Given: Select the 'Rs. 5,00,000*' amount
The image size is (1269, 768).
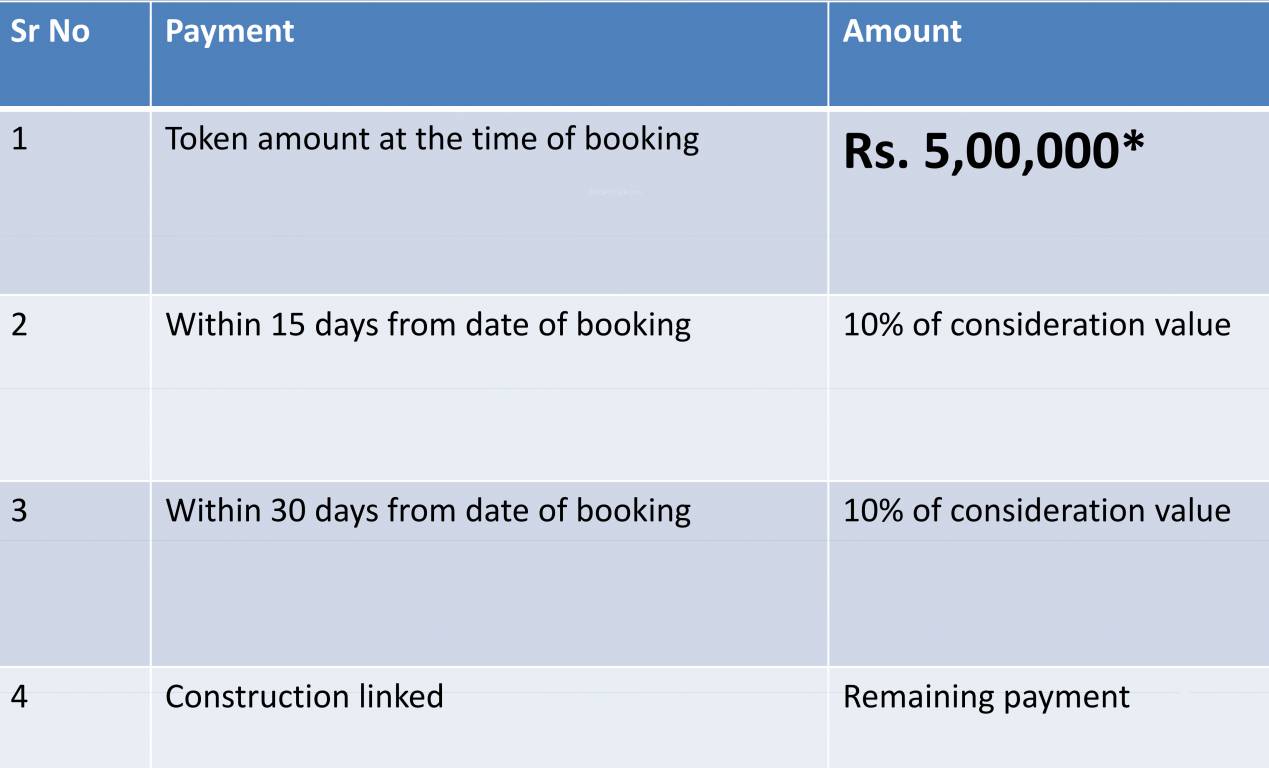Looking at the screenshot, I should click(993, 152).
